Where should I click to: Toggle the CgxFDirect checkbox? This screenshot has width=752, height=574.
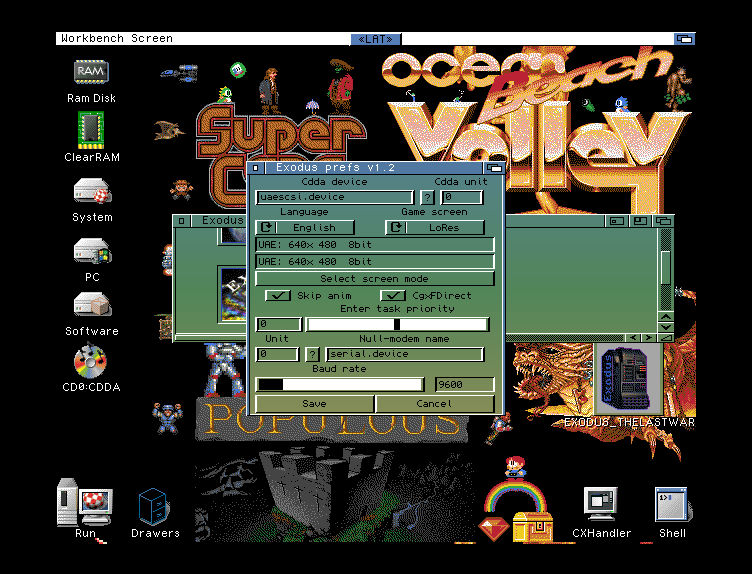point(393,295)
